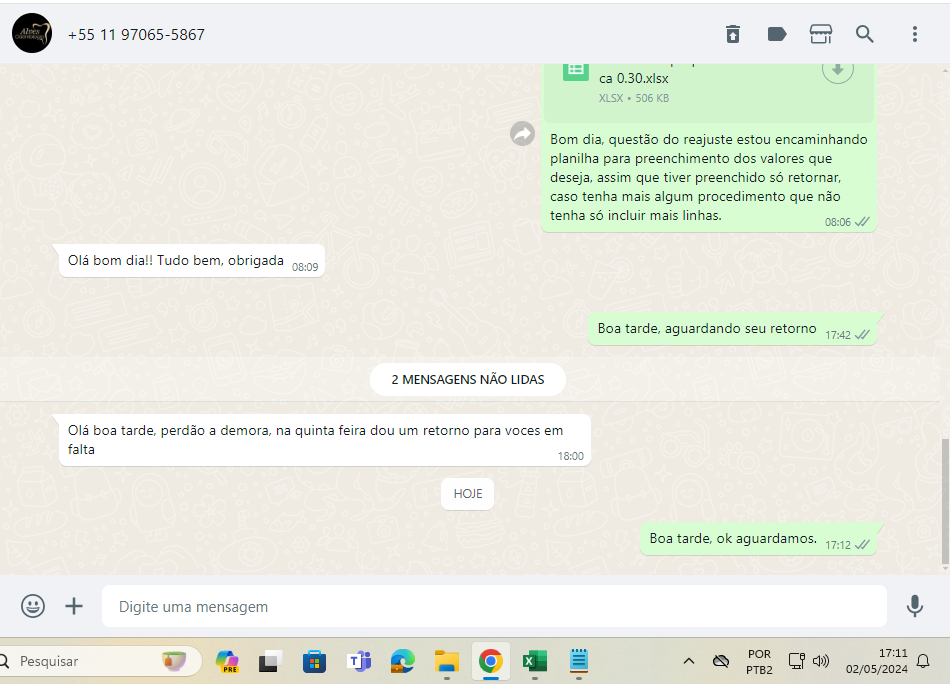
Task: Click the XLSX green spreadsheet file icon
Action: tap(575, 70)
